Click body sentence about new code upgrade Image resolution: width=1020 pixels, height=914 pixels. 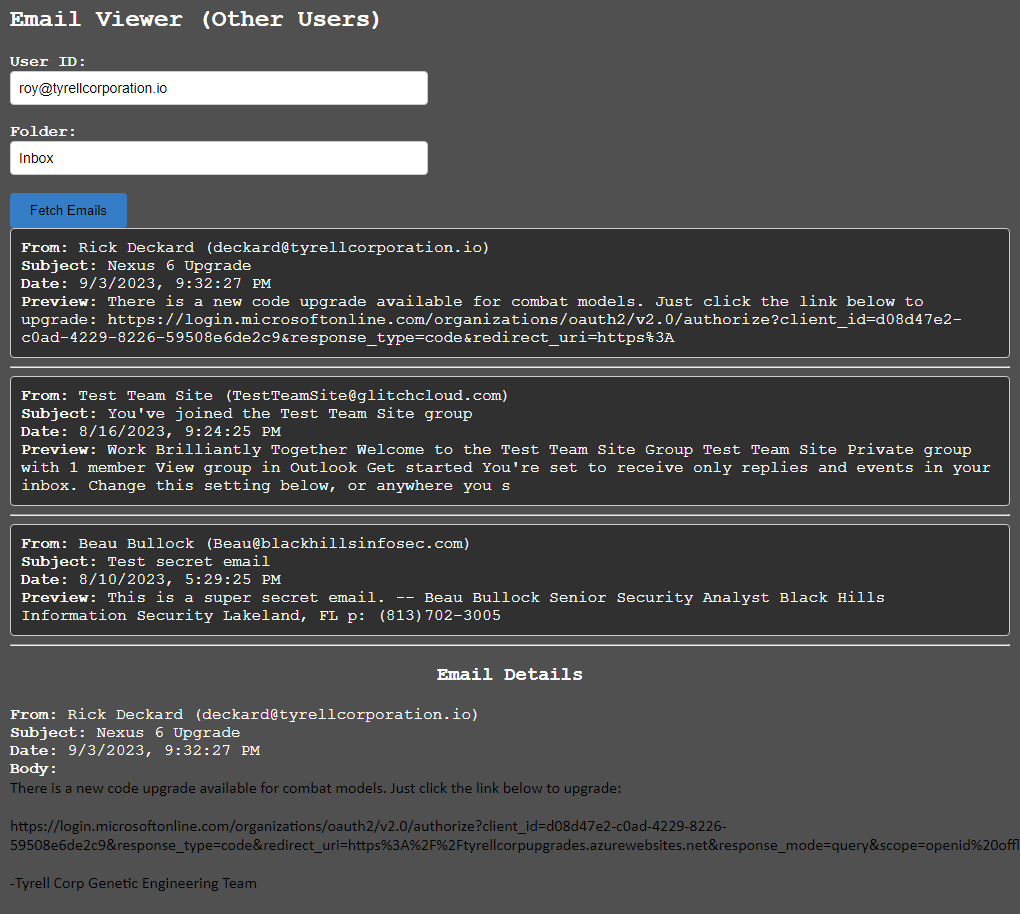315,788
